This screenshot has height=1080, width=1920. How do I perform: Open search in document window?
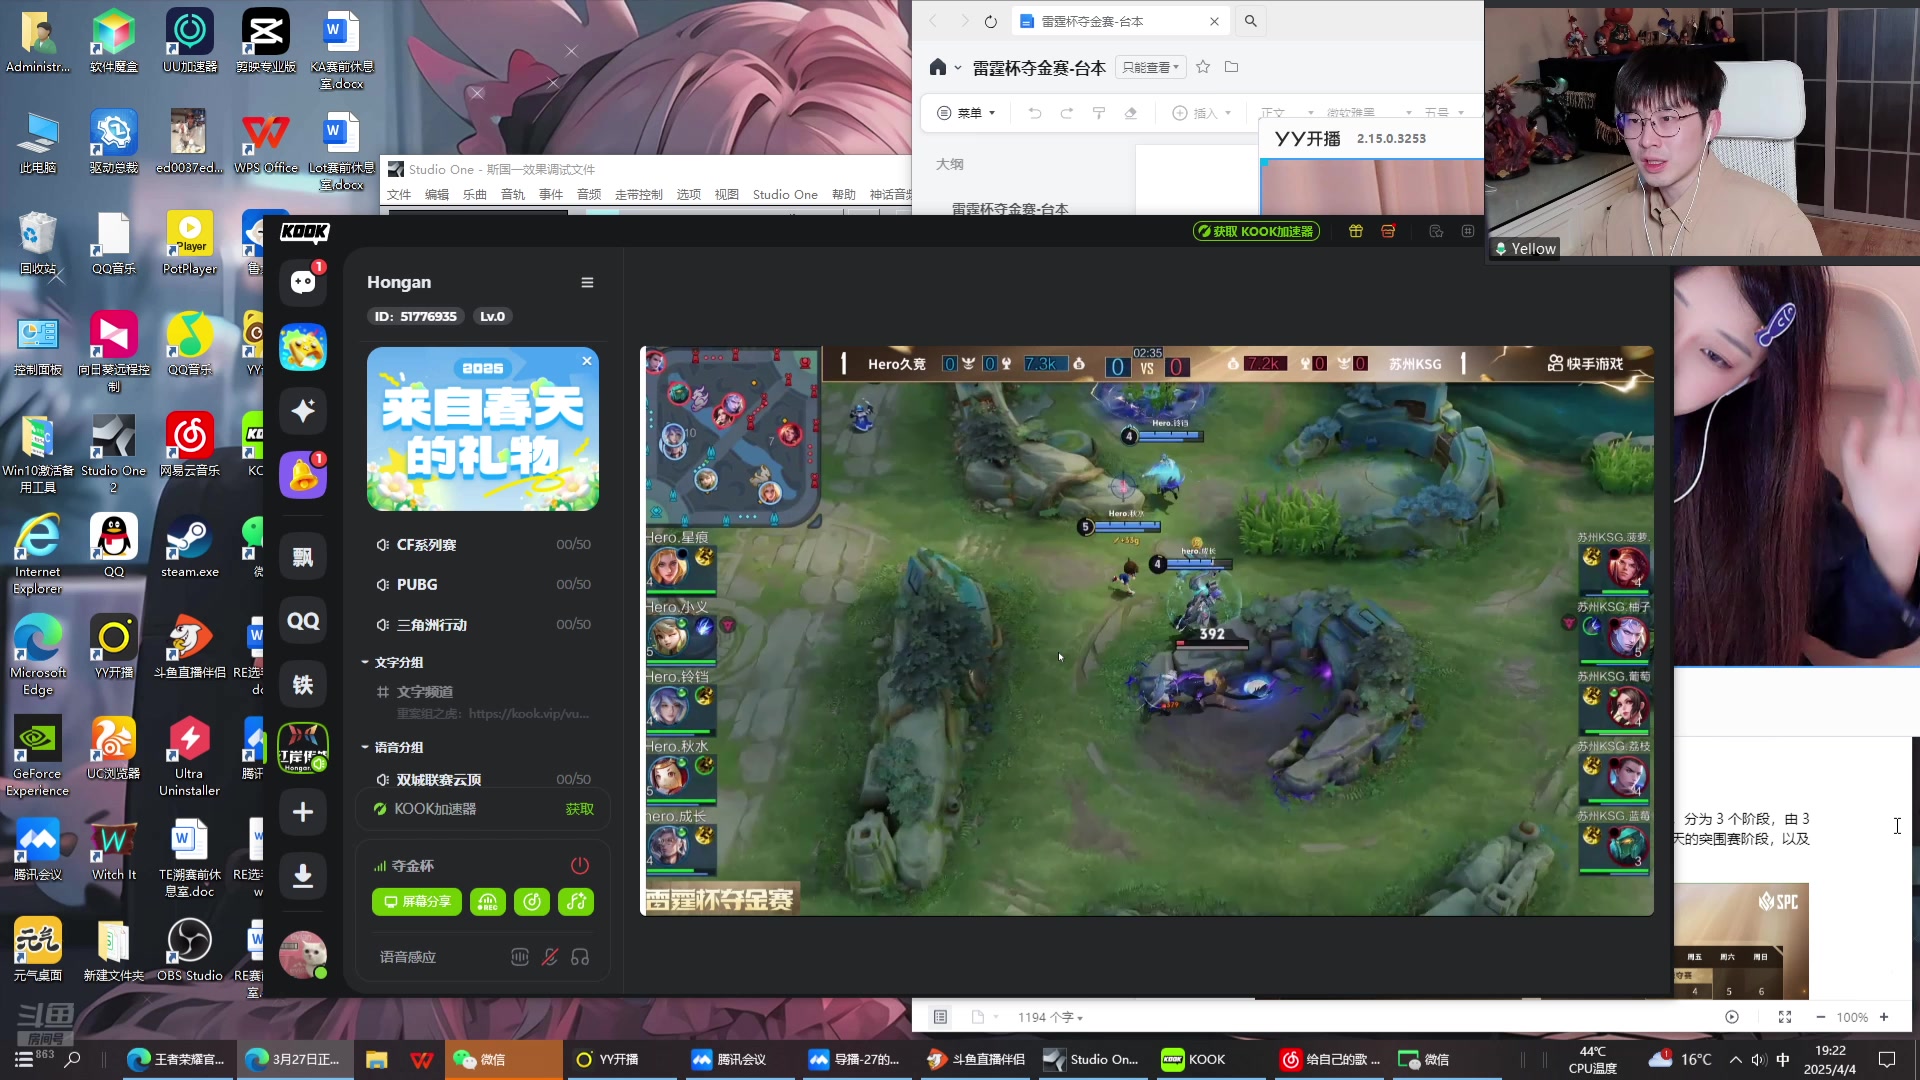(x=1250, y=21)
